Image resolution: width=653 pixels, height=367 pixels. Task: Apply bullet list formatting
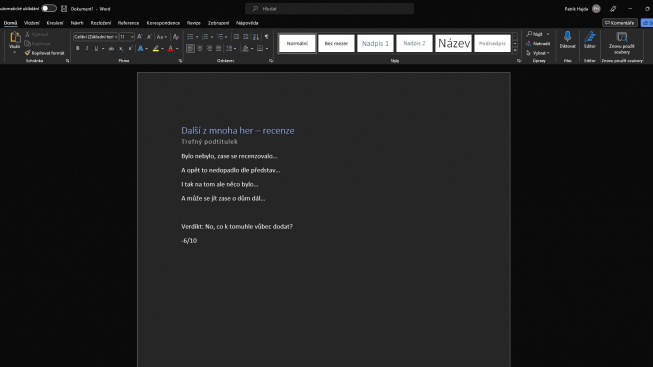pyautogui.click(x=190, y=37)
